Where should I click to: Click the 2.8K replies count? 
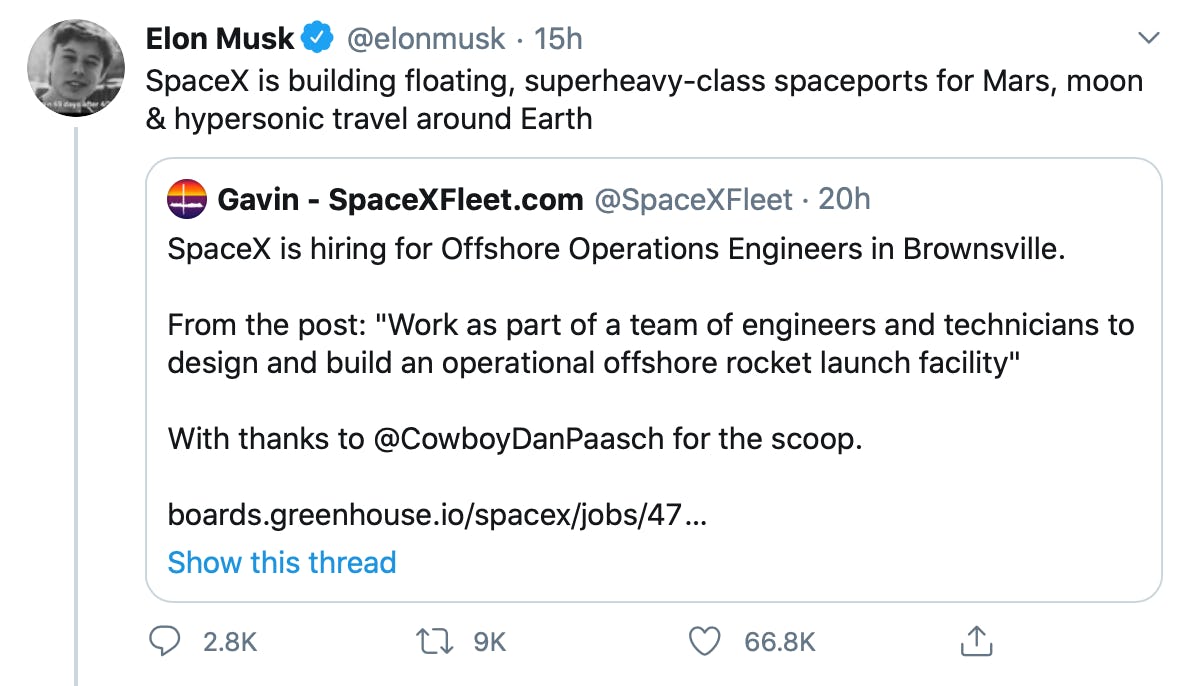(230, 642)
